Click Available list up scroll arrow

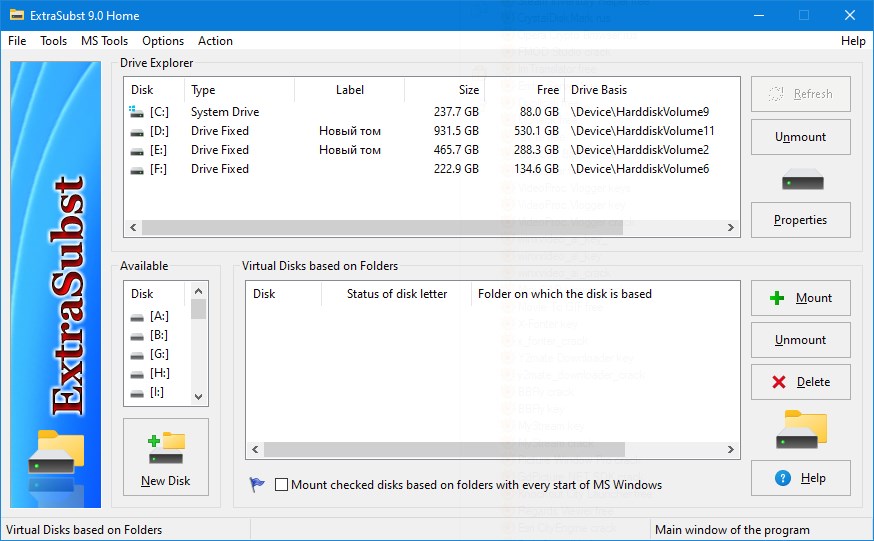click(x=198, y=291)
